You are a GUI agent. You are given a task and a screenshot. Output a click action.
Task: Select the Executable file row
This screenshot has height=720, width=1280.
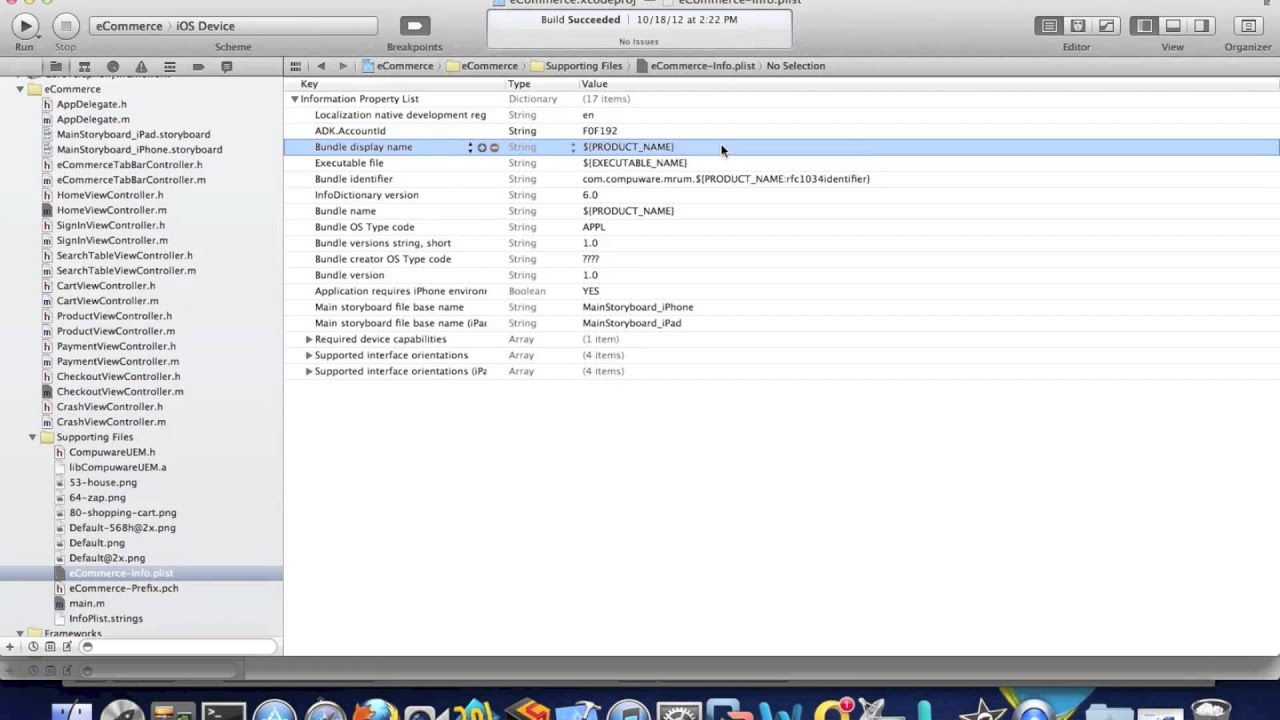(781, 163)
